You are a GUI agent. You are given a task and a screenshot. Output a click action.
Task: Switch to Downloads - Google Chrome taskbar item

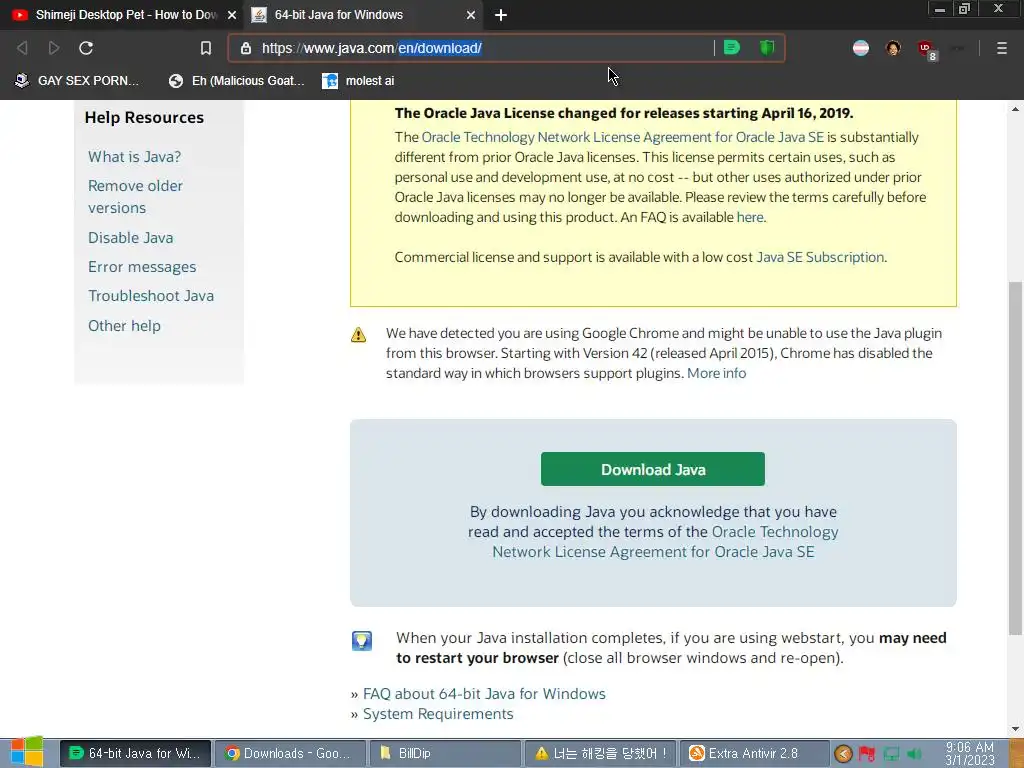tap(290, 753)
